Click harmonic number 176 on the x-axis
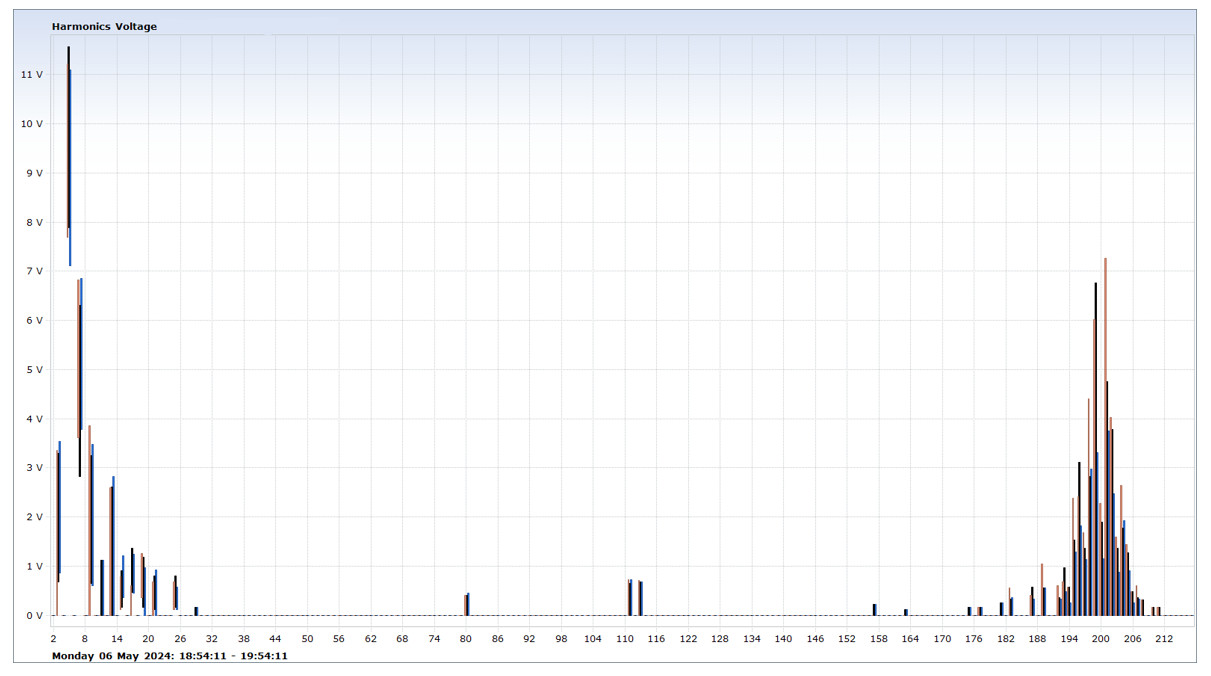Screen dimensions: 1211x676 (973, 638)
